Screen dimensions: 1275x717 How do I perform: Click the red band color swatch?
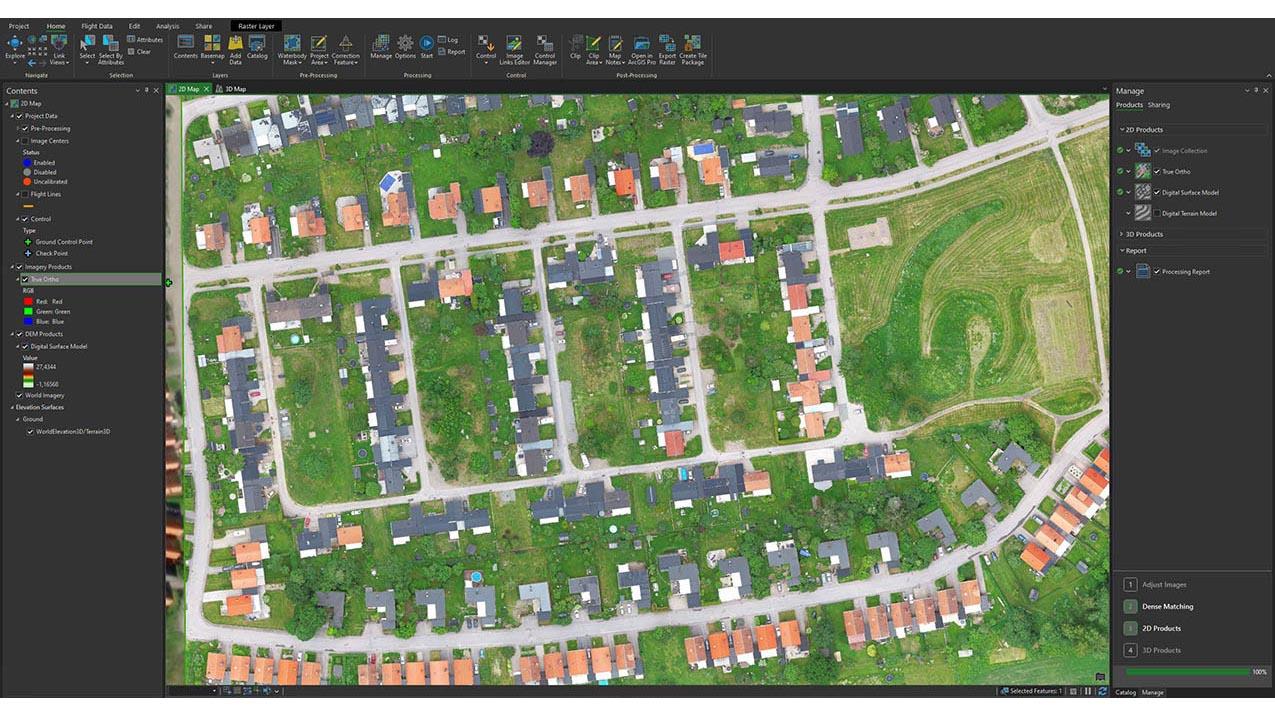coord(27,301)
